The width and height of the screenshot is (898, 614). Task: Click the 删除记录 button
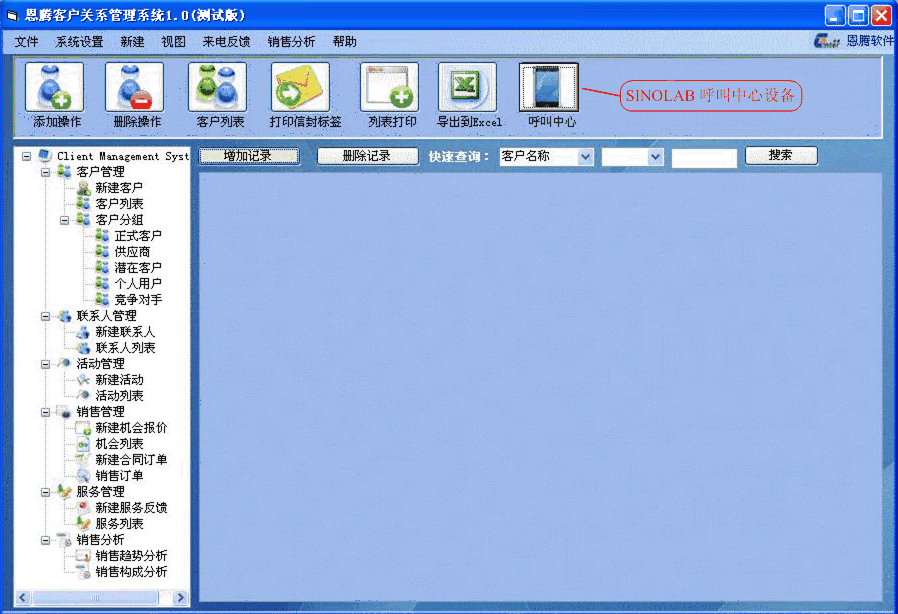(367, 156)
